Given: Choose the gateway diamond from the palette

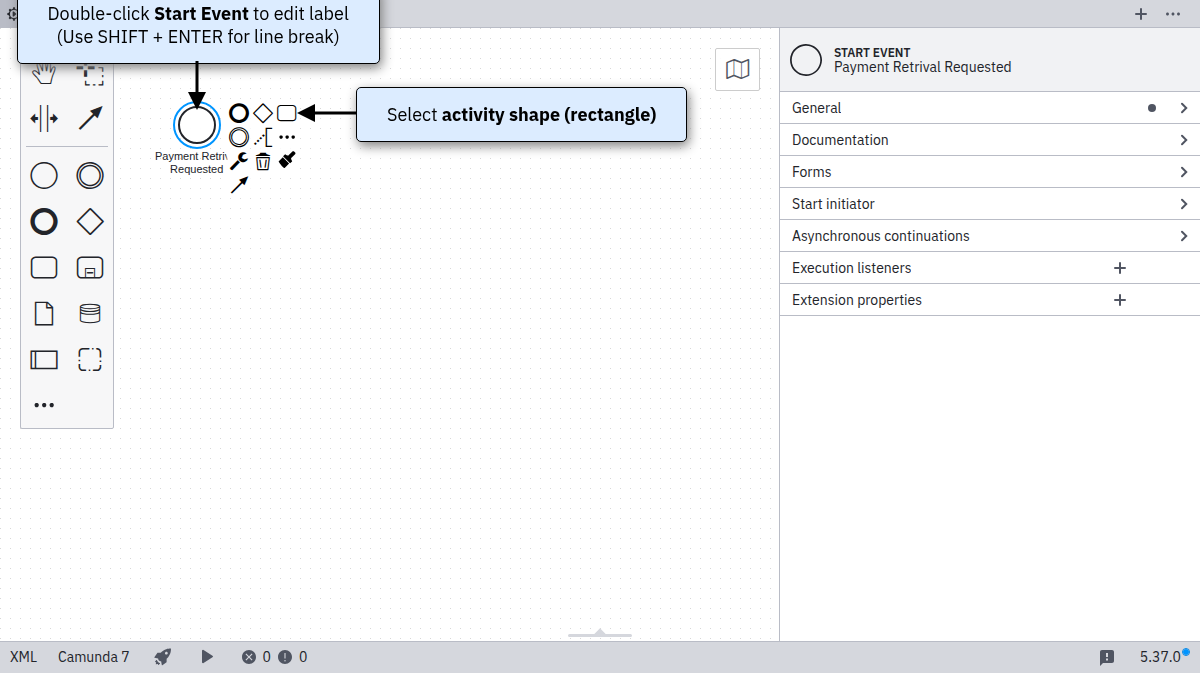Looking at the screenshot, I should (90, 222).
